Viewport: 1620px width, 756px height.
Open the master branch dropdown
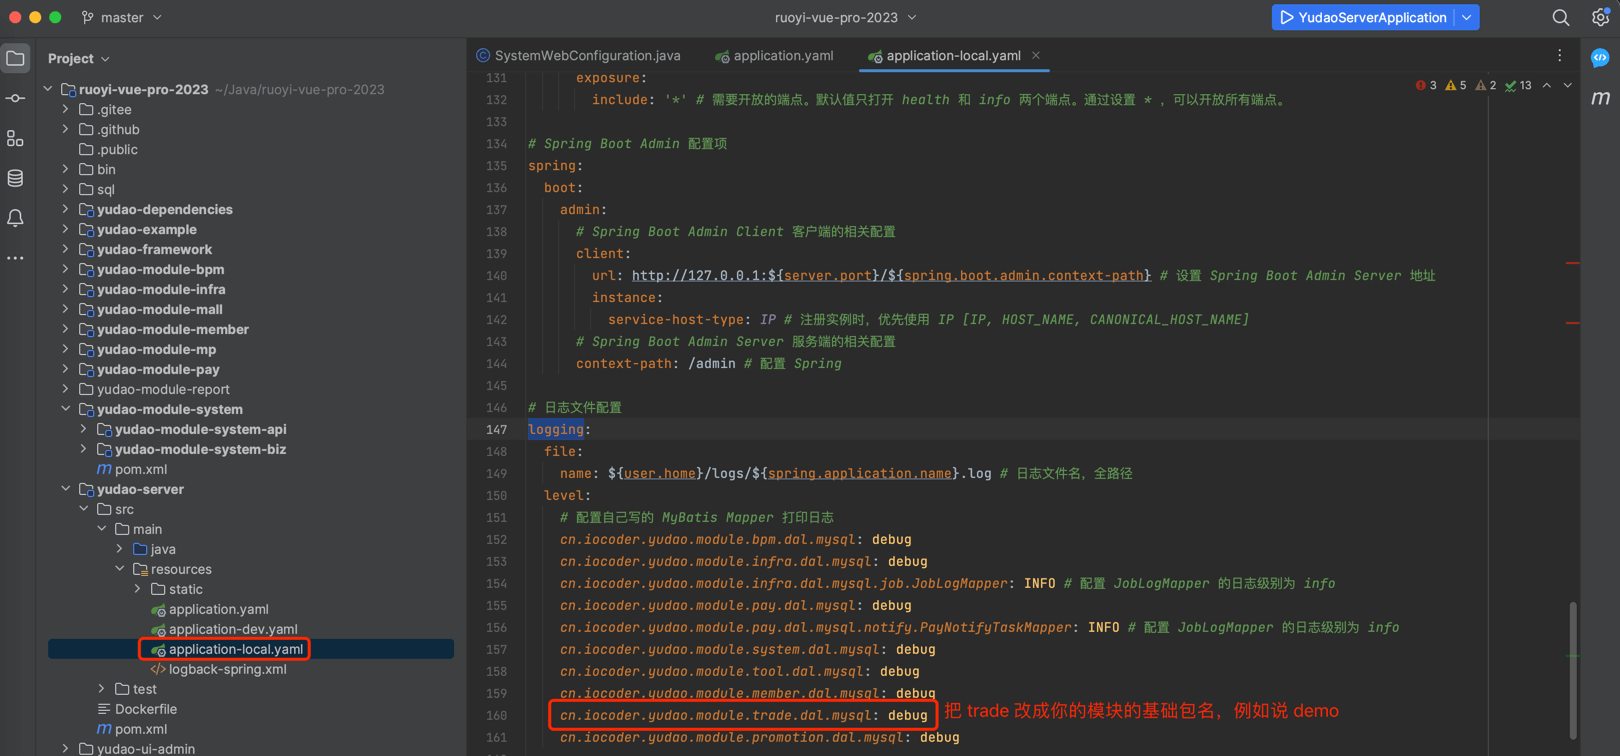(121, 18)
